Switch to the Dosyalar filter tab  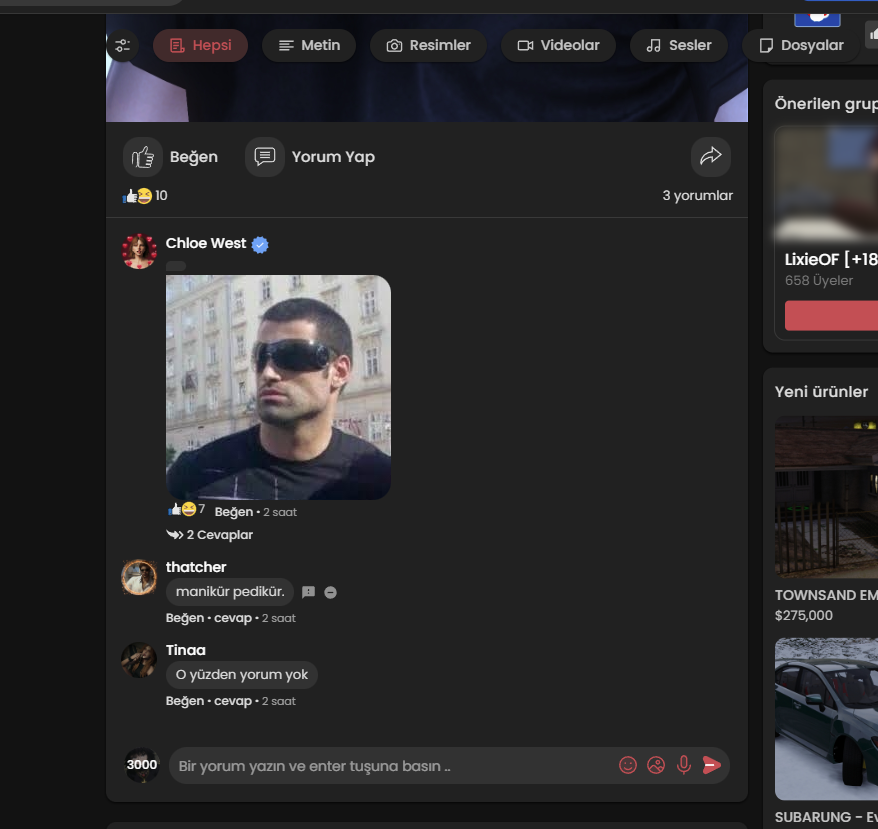click(801, 45)
